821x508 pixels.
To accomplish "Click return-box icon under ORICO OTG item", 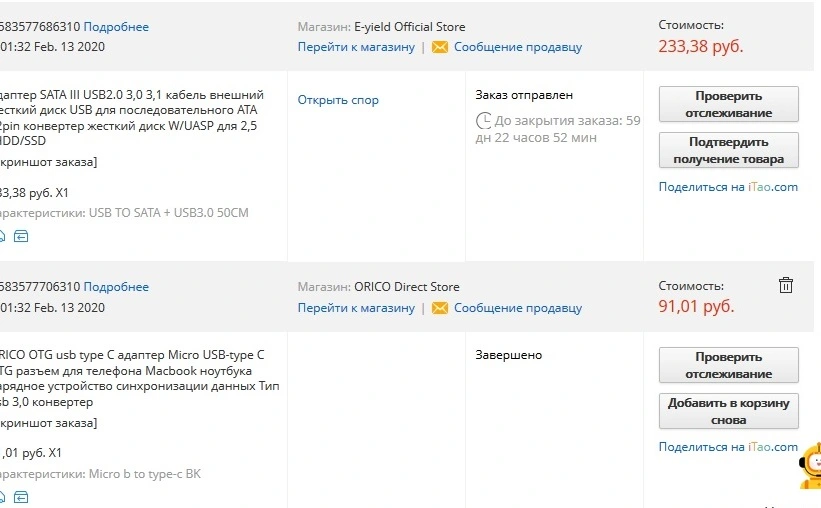I will coord(21,496).
